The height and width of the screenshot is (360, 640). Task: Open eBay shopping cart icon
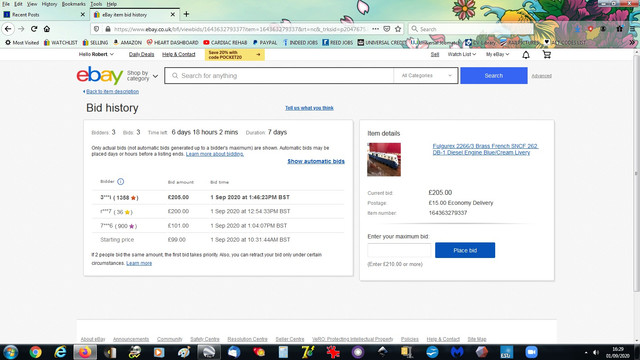(547, 54)
